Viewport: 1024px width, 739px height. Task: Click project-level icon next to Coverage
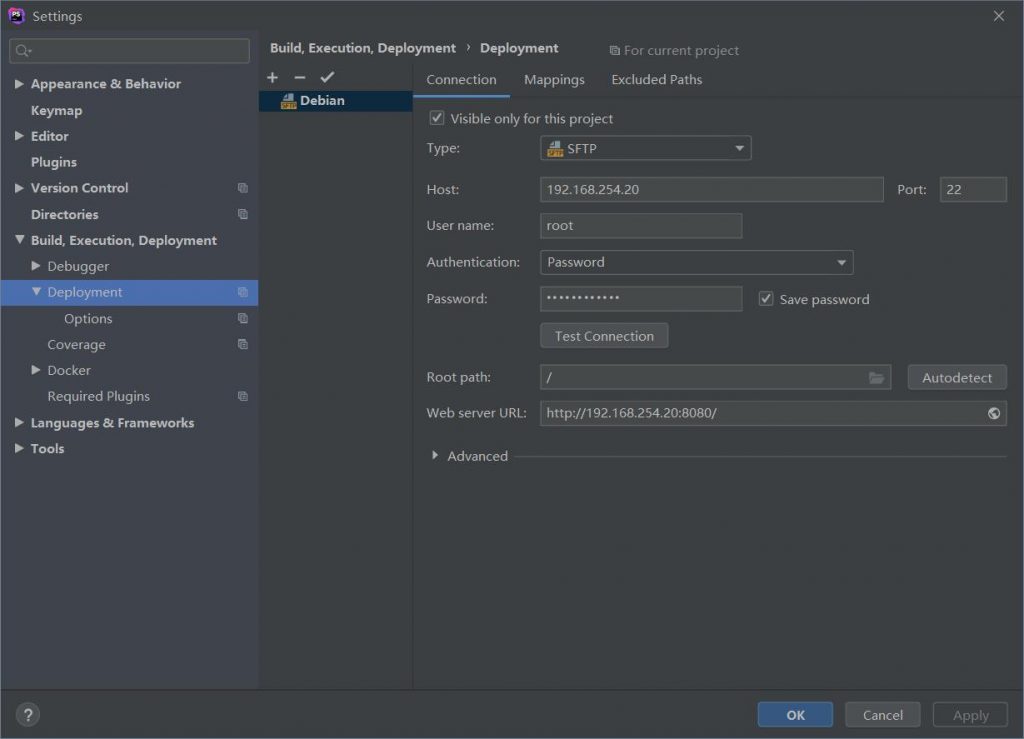(x=242, y=345)
